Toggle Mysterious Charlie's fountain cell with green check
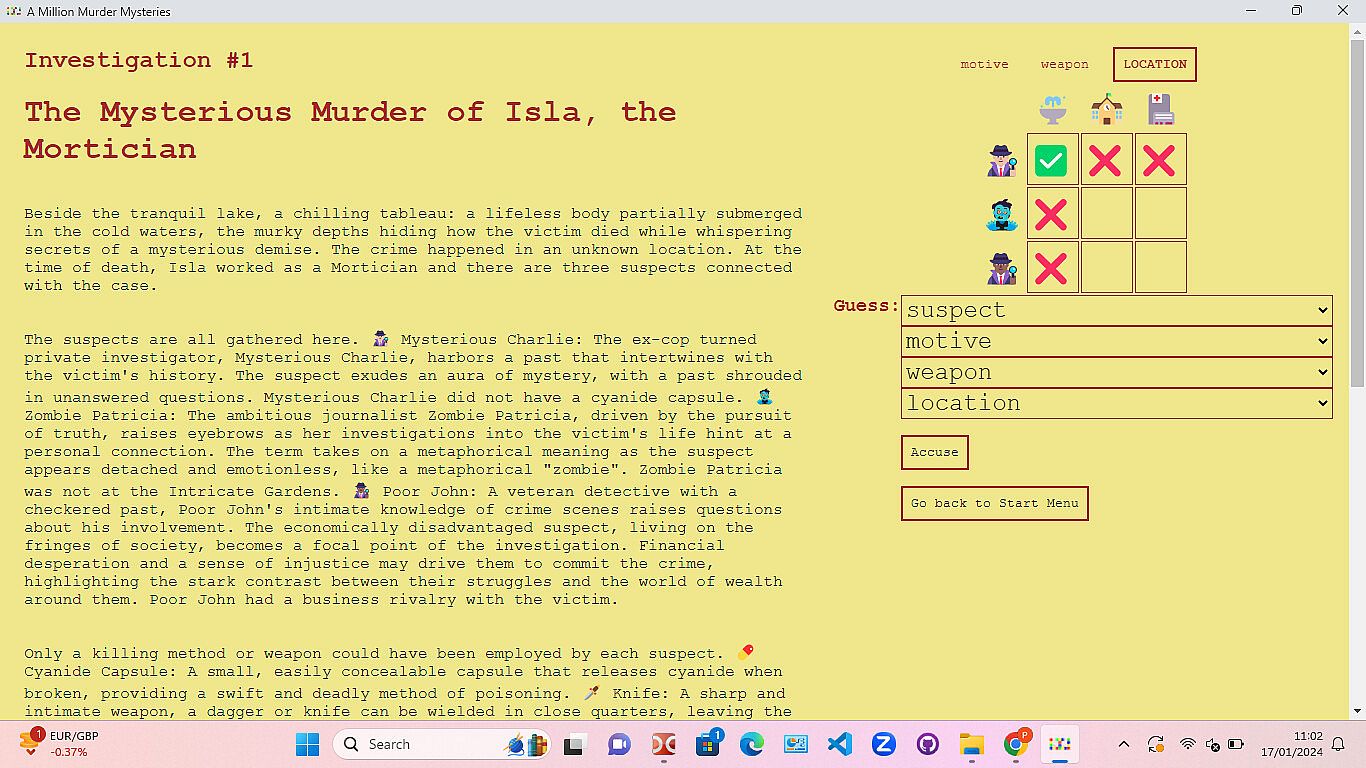The height and width of the screenshot is (768, 1366). [x=1052, y=160]
